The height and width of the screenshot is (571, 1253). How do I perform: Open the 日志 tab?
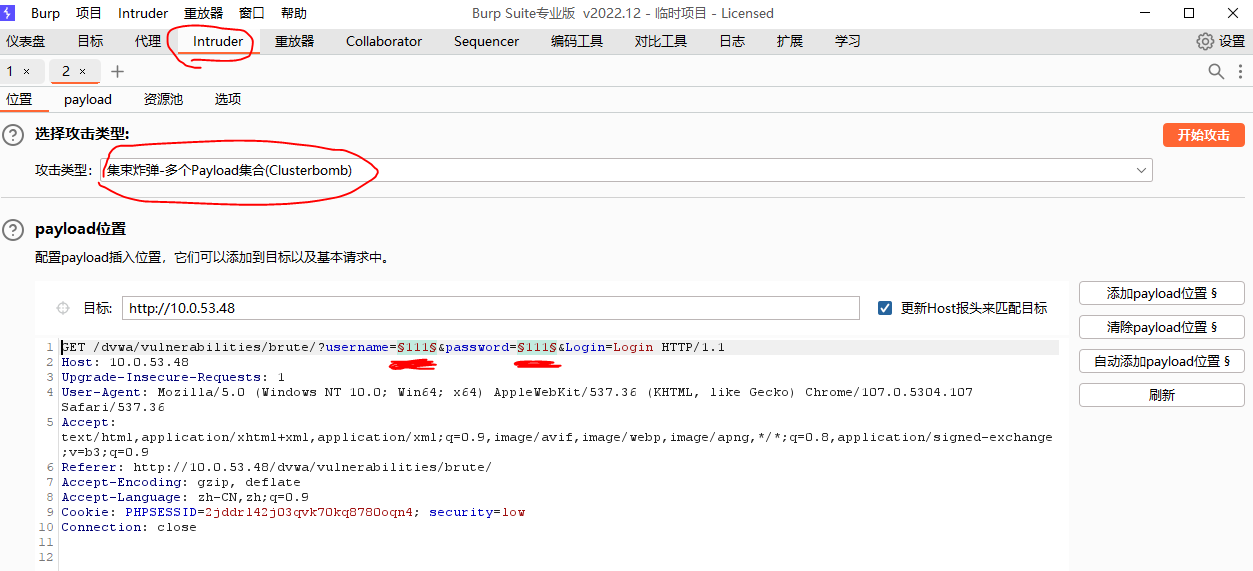point(732,41)
